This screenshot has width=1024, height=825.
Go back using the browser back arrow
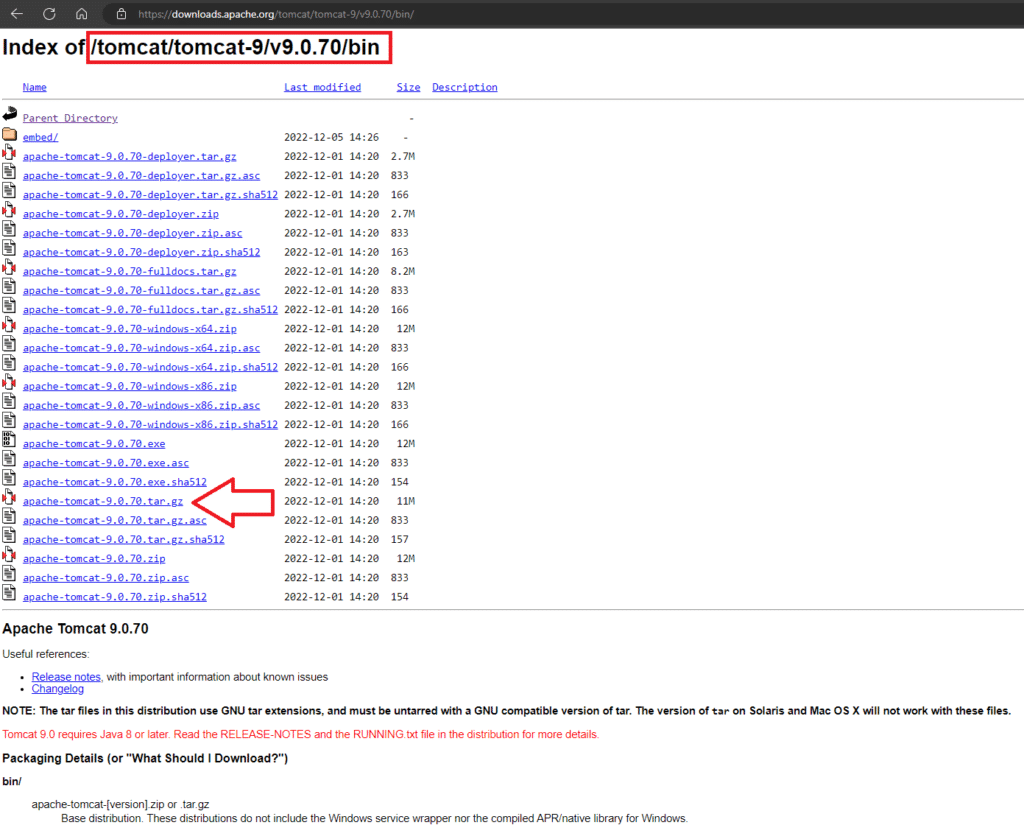coord(17,14)
